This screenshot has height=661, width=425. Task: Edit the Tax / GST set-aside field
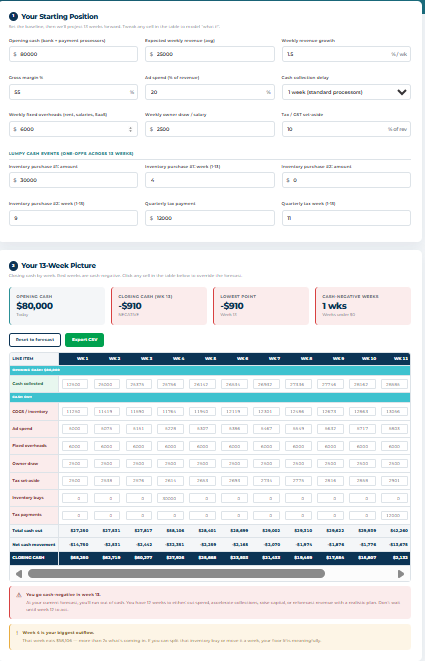click(346, 129)
